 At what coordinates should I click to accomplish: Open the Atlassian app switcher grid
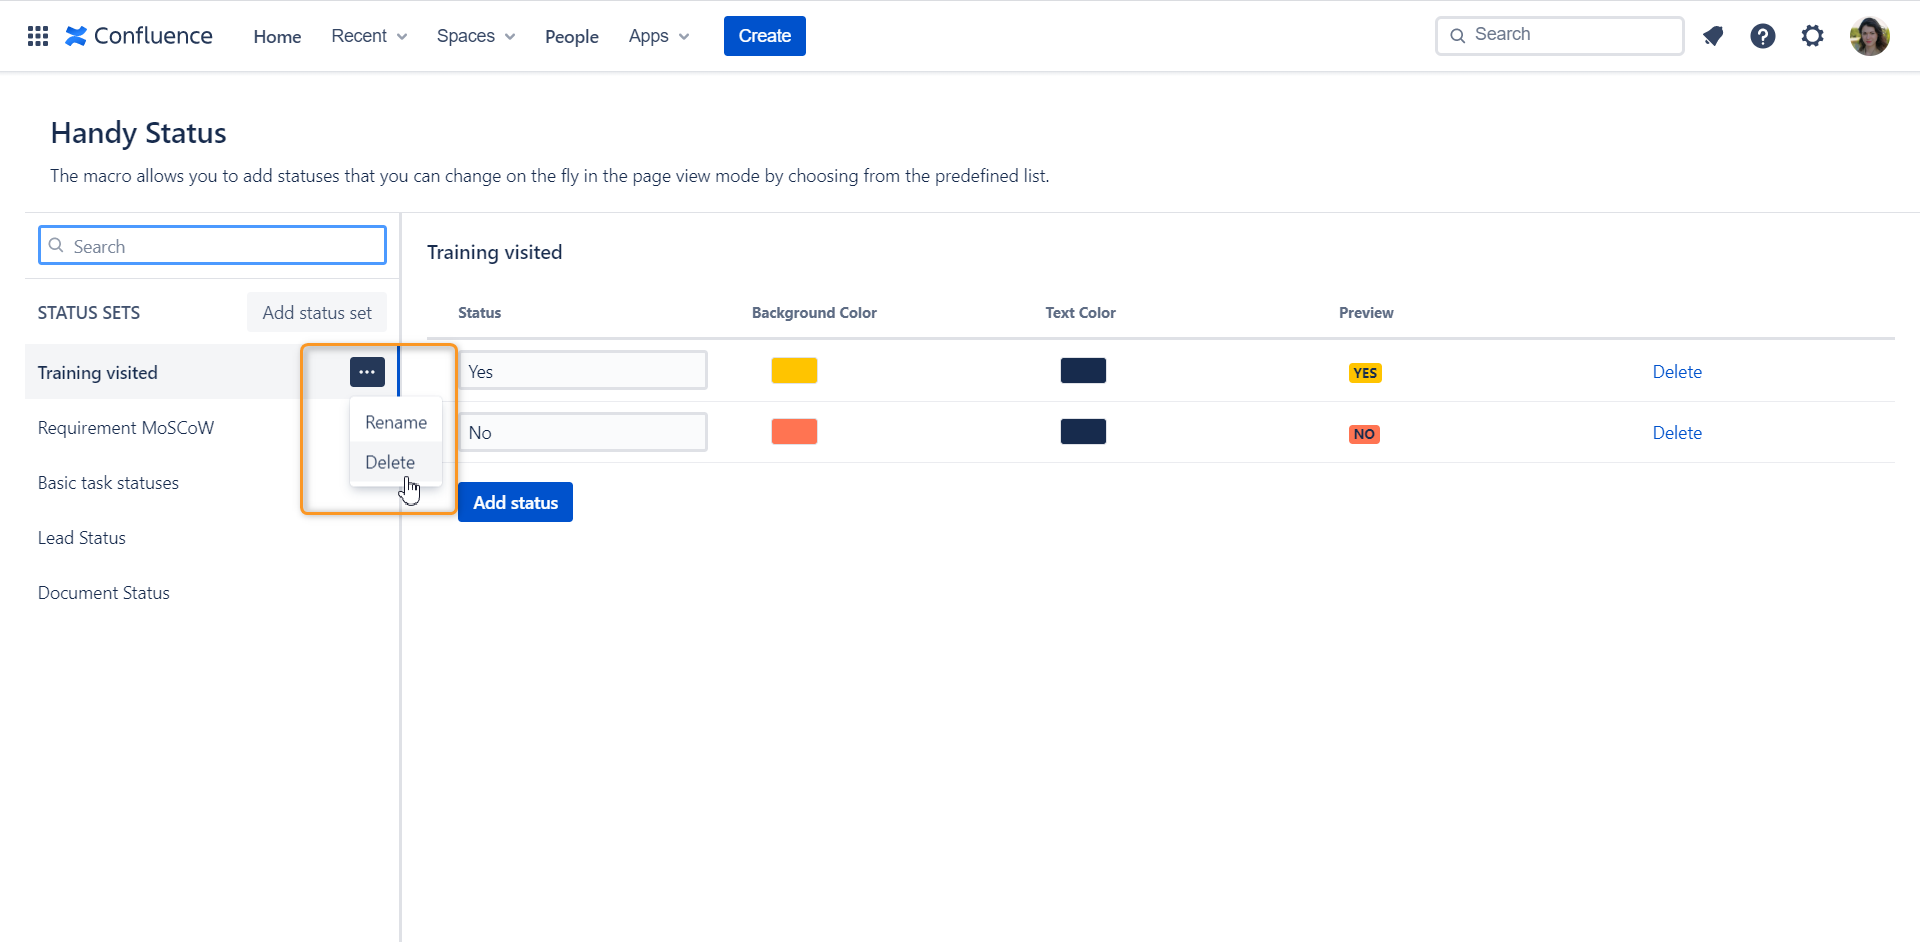coord(37,36)
